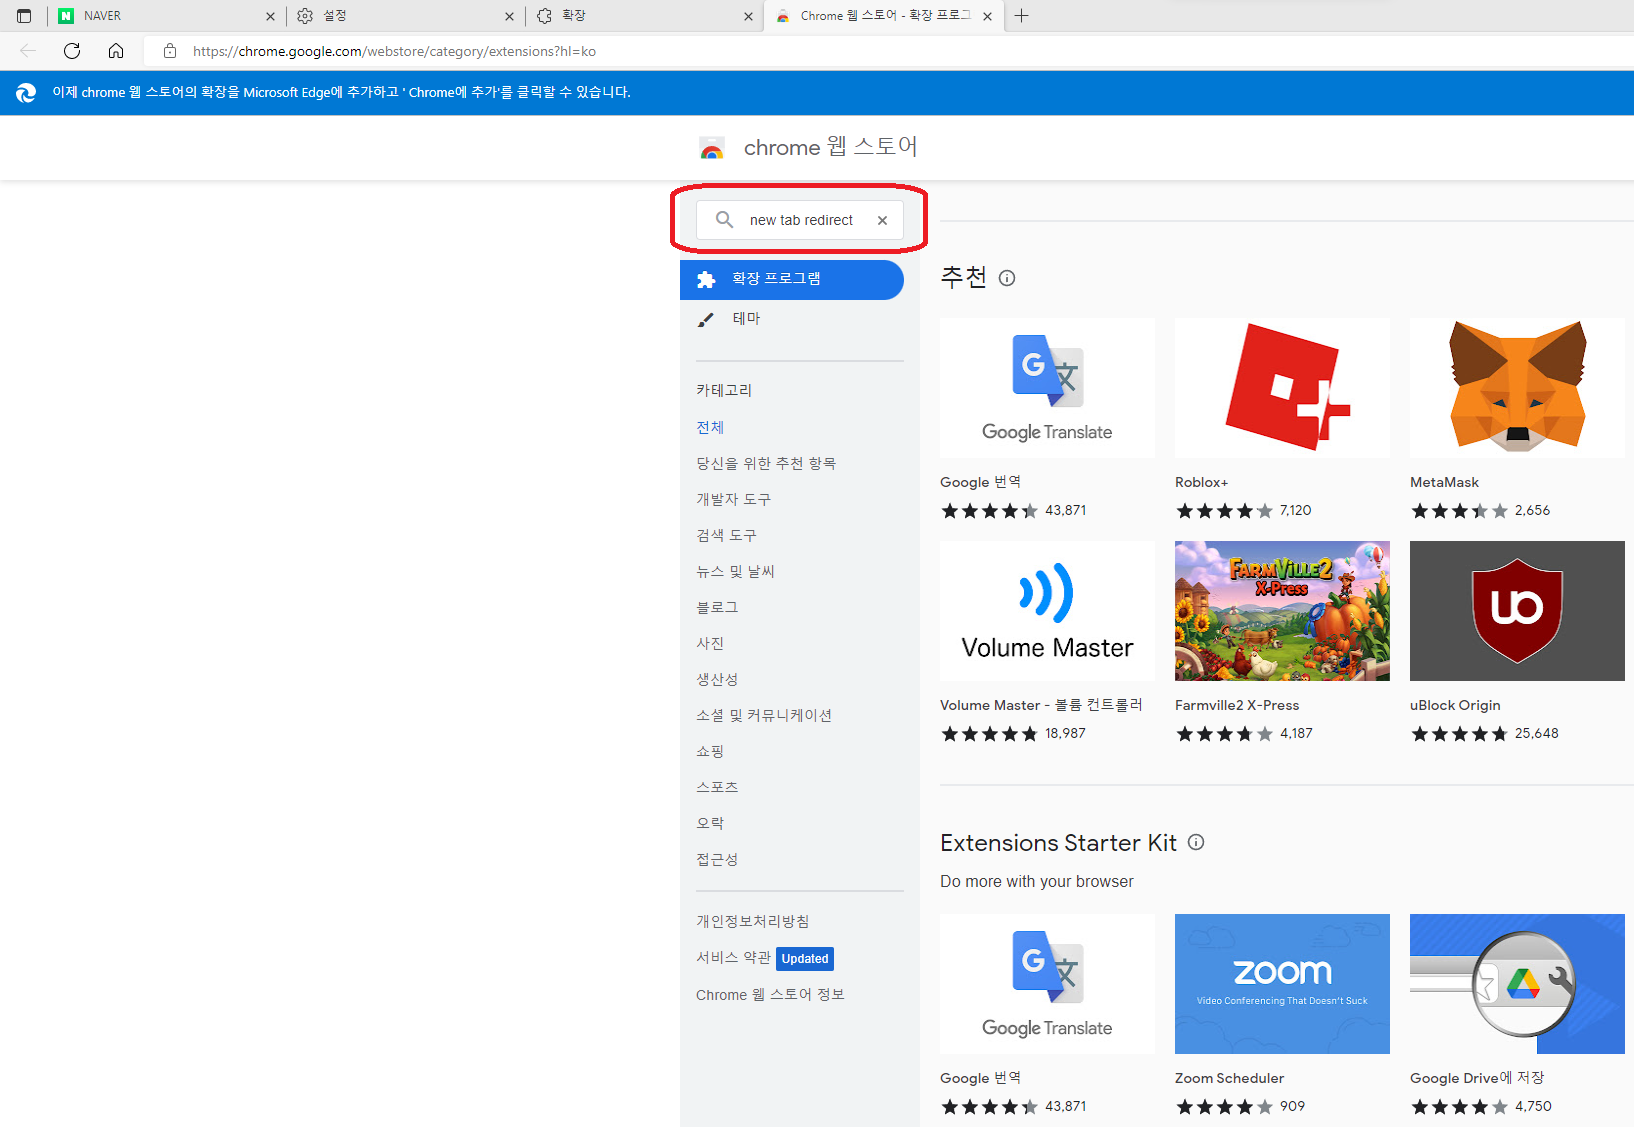Click the uBlock Origin star rating 25,648
Image resolution: width=1634 pixels, height=1127 pixels.
(x=1484, y=734)
